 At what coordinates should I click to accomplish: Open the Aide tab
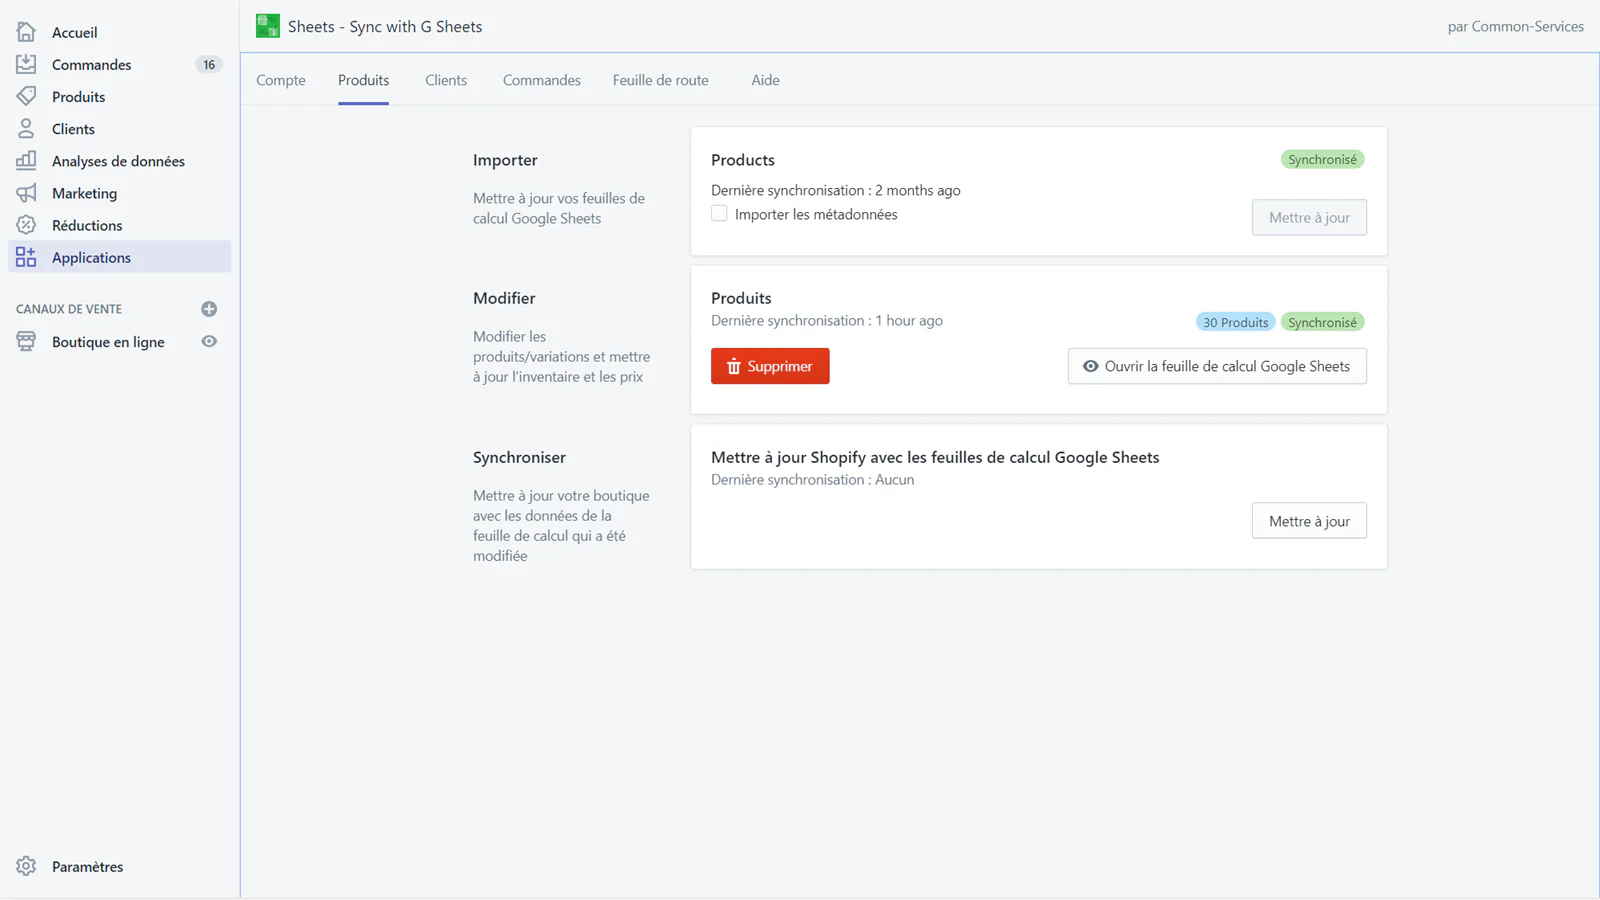tap(765, 80)
